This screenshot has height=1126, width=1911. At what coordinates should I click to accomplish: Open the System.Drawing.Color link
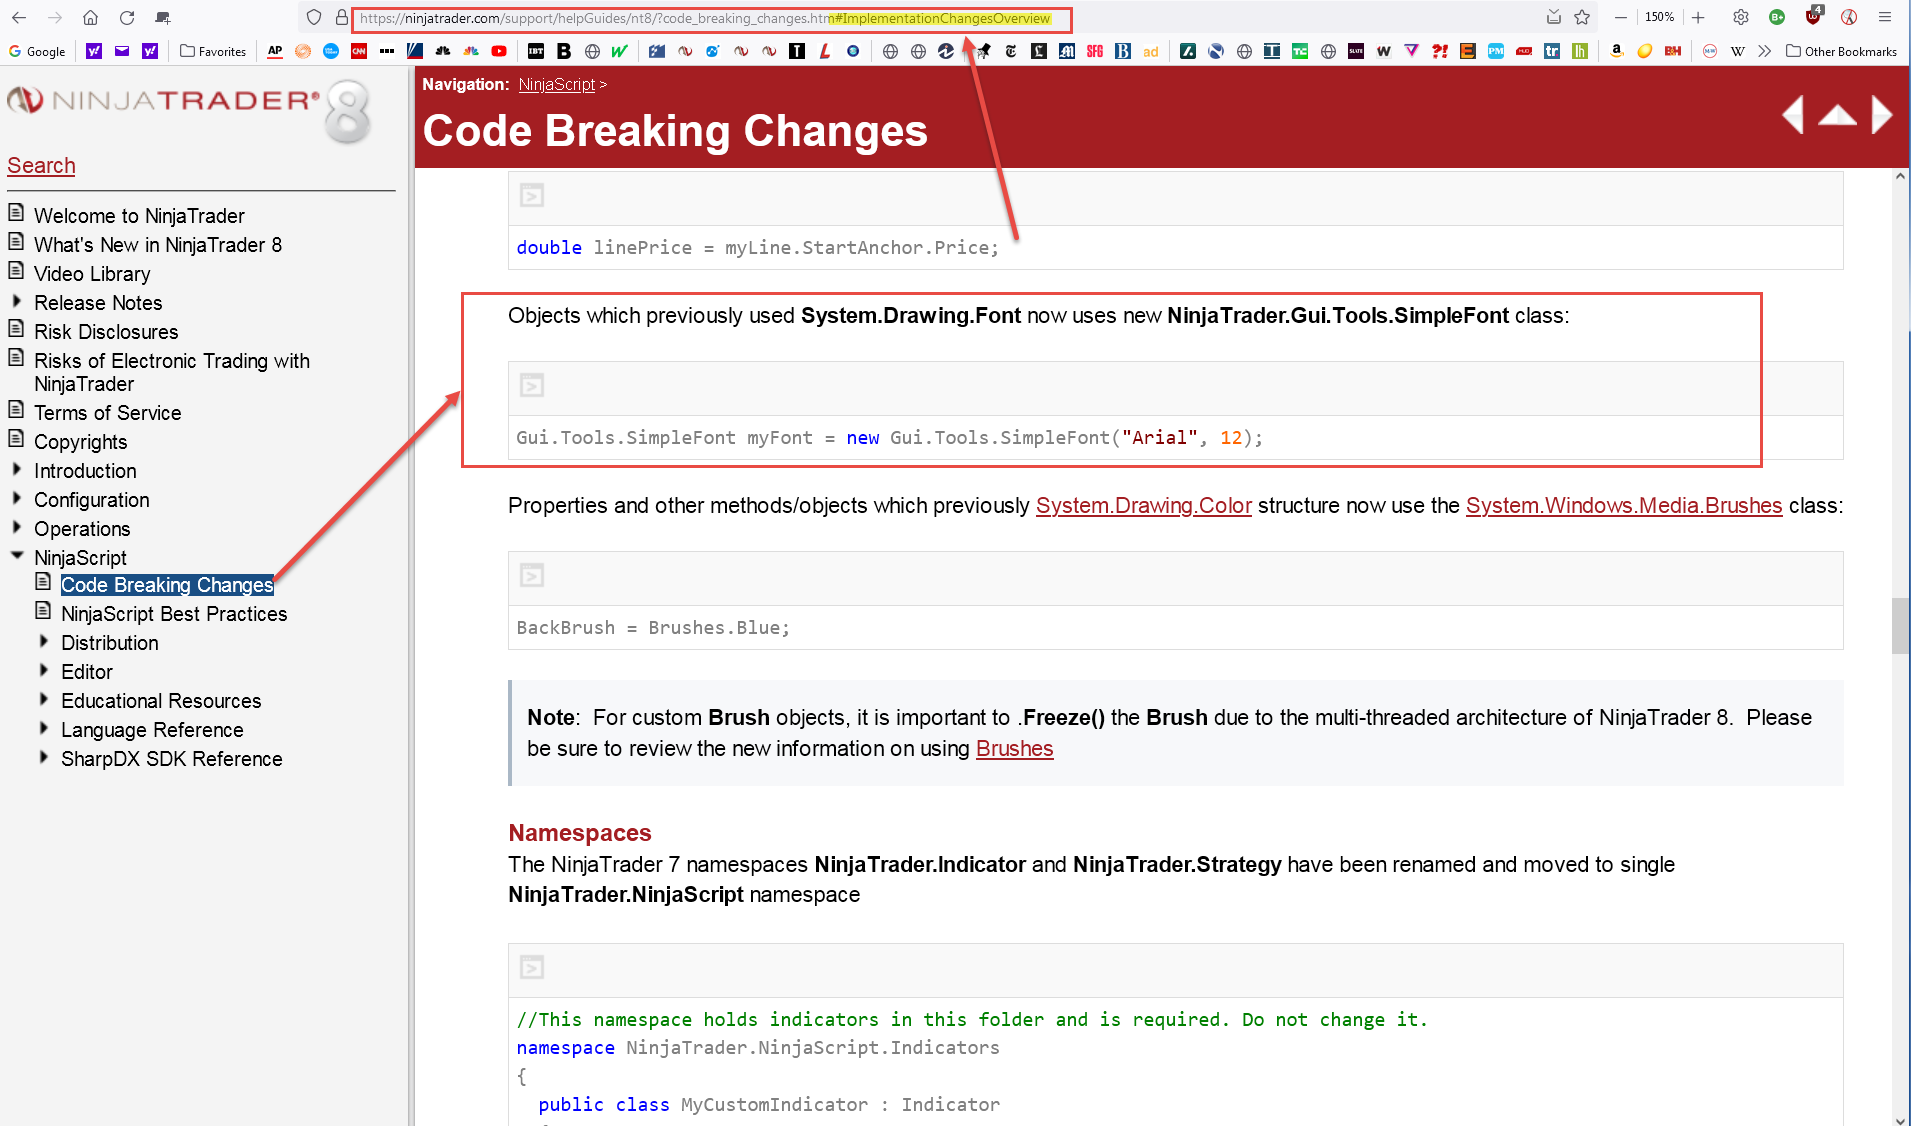pos(1144,506)
